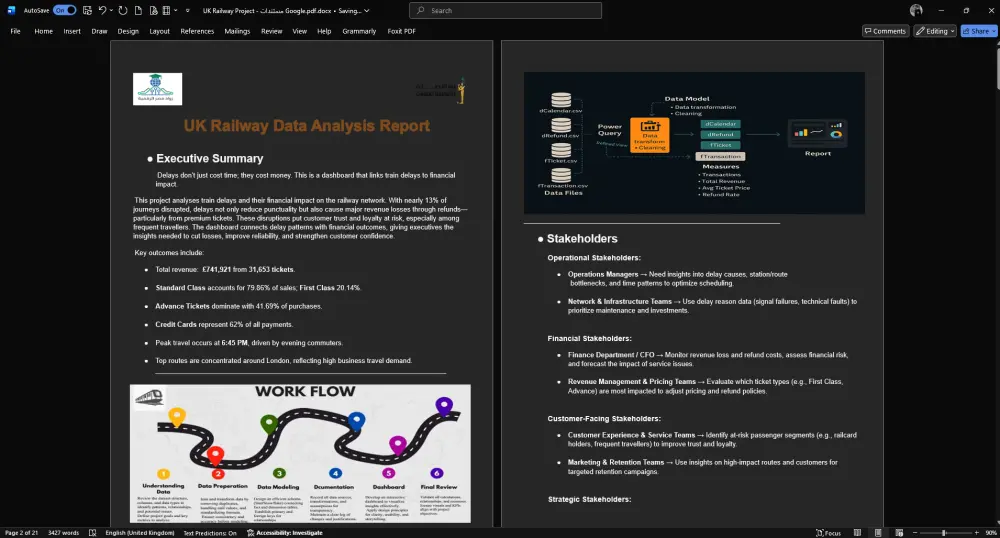Screen dimensions: 1000x538
Task: Undo the last action
Action: pos(102,10)
